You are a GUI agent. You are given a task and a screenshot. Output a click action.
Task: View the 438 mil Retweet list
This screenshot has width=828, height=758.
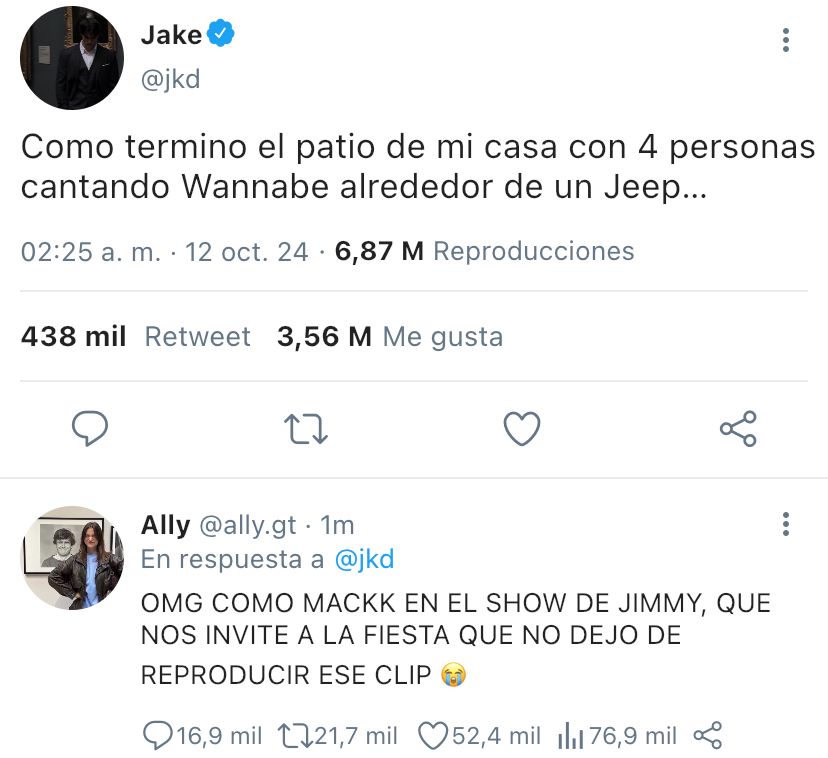[136, 336]
